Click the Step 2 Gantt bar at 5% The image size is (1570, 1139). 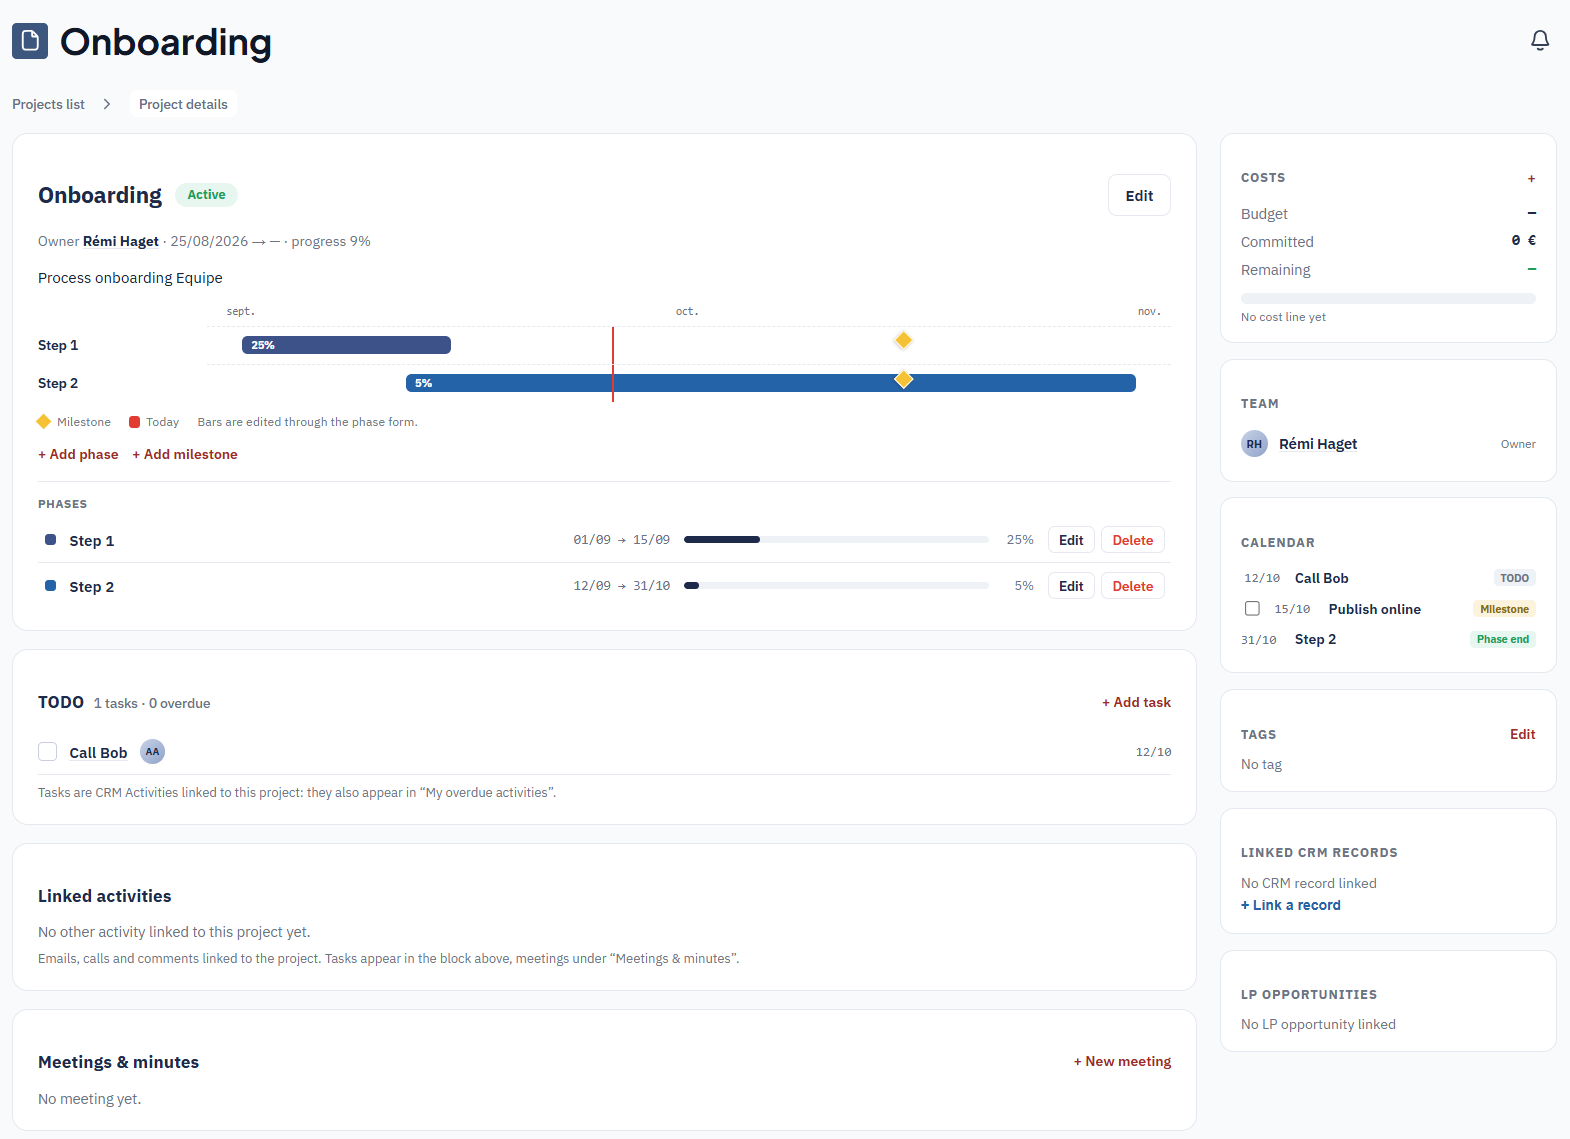[x=770, y=383]
